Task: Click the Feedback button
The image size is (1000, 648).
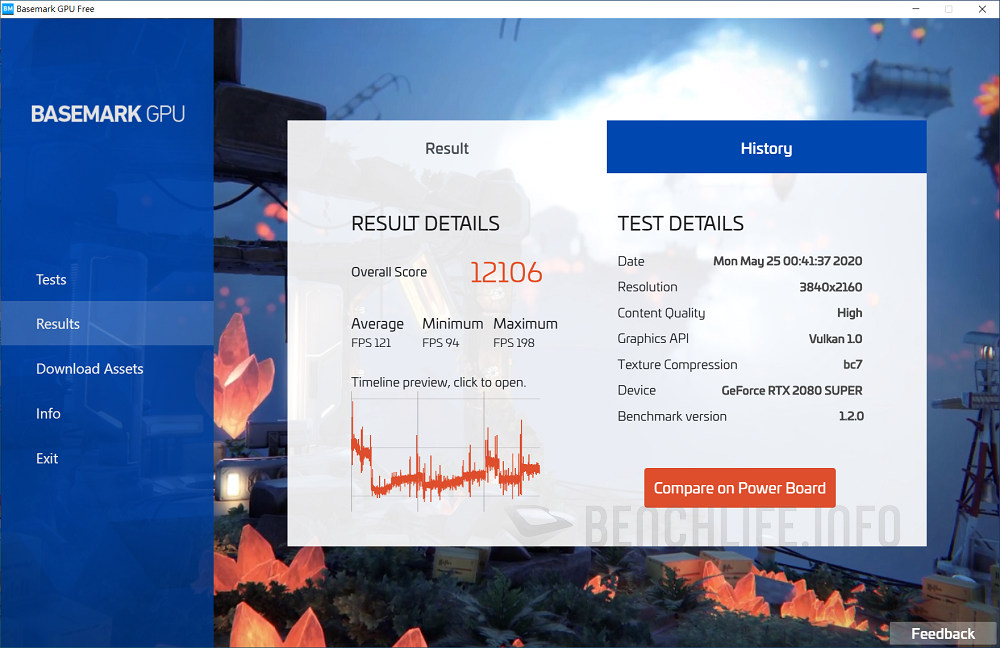Action: pos(941,633)
